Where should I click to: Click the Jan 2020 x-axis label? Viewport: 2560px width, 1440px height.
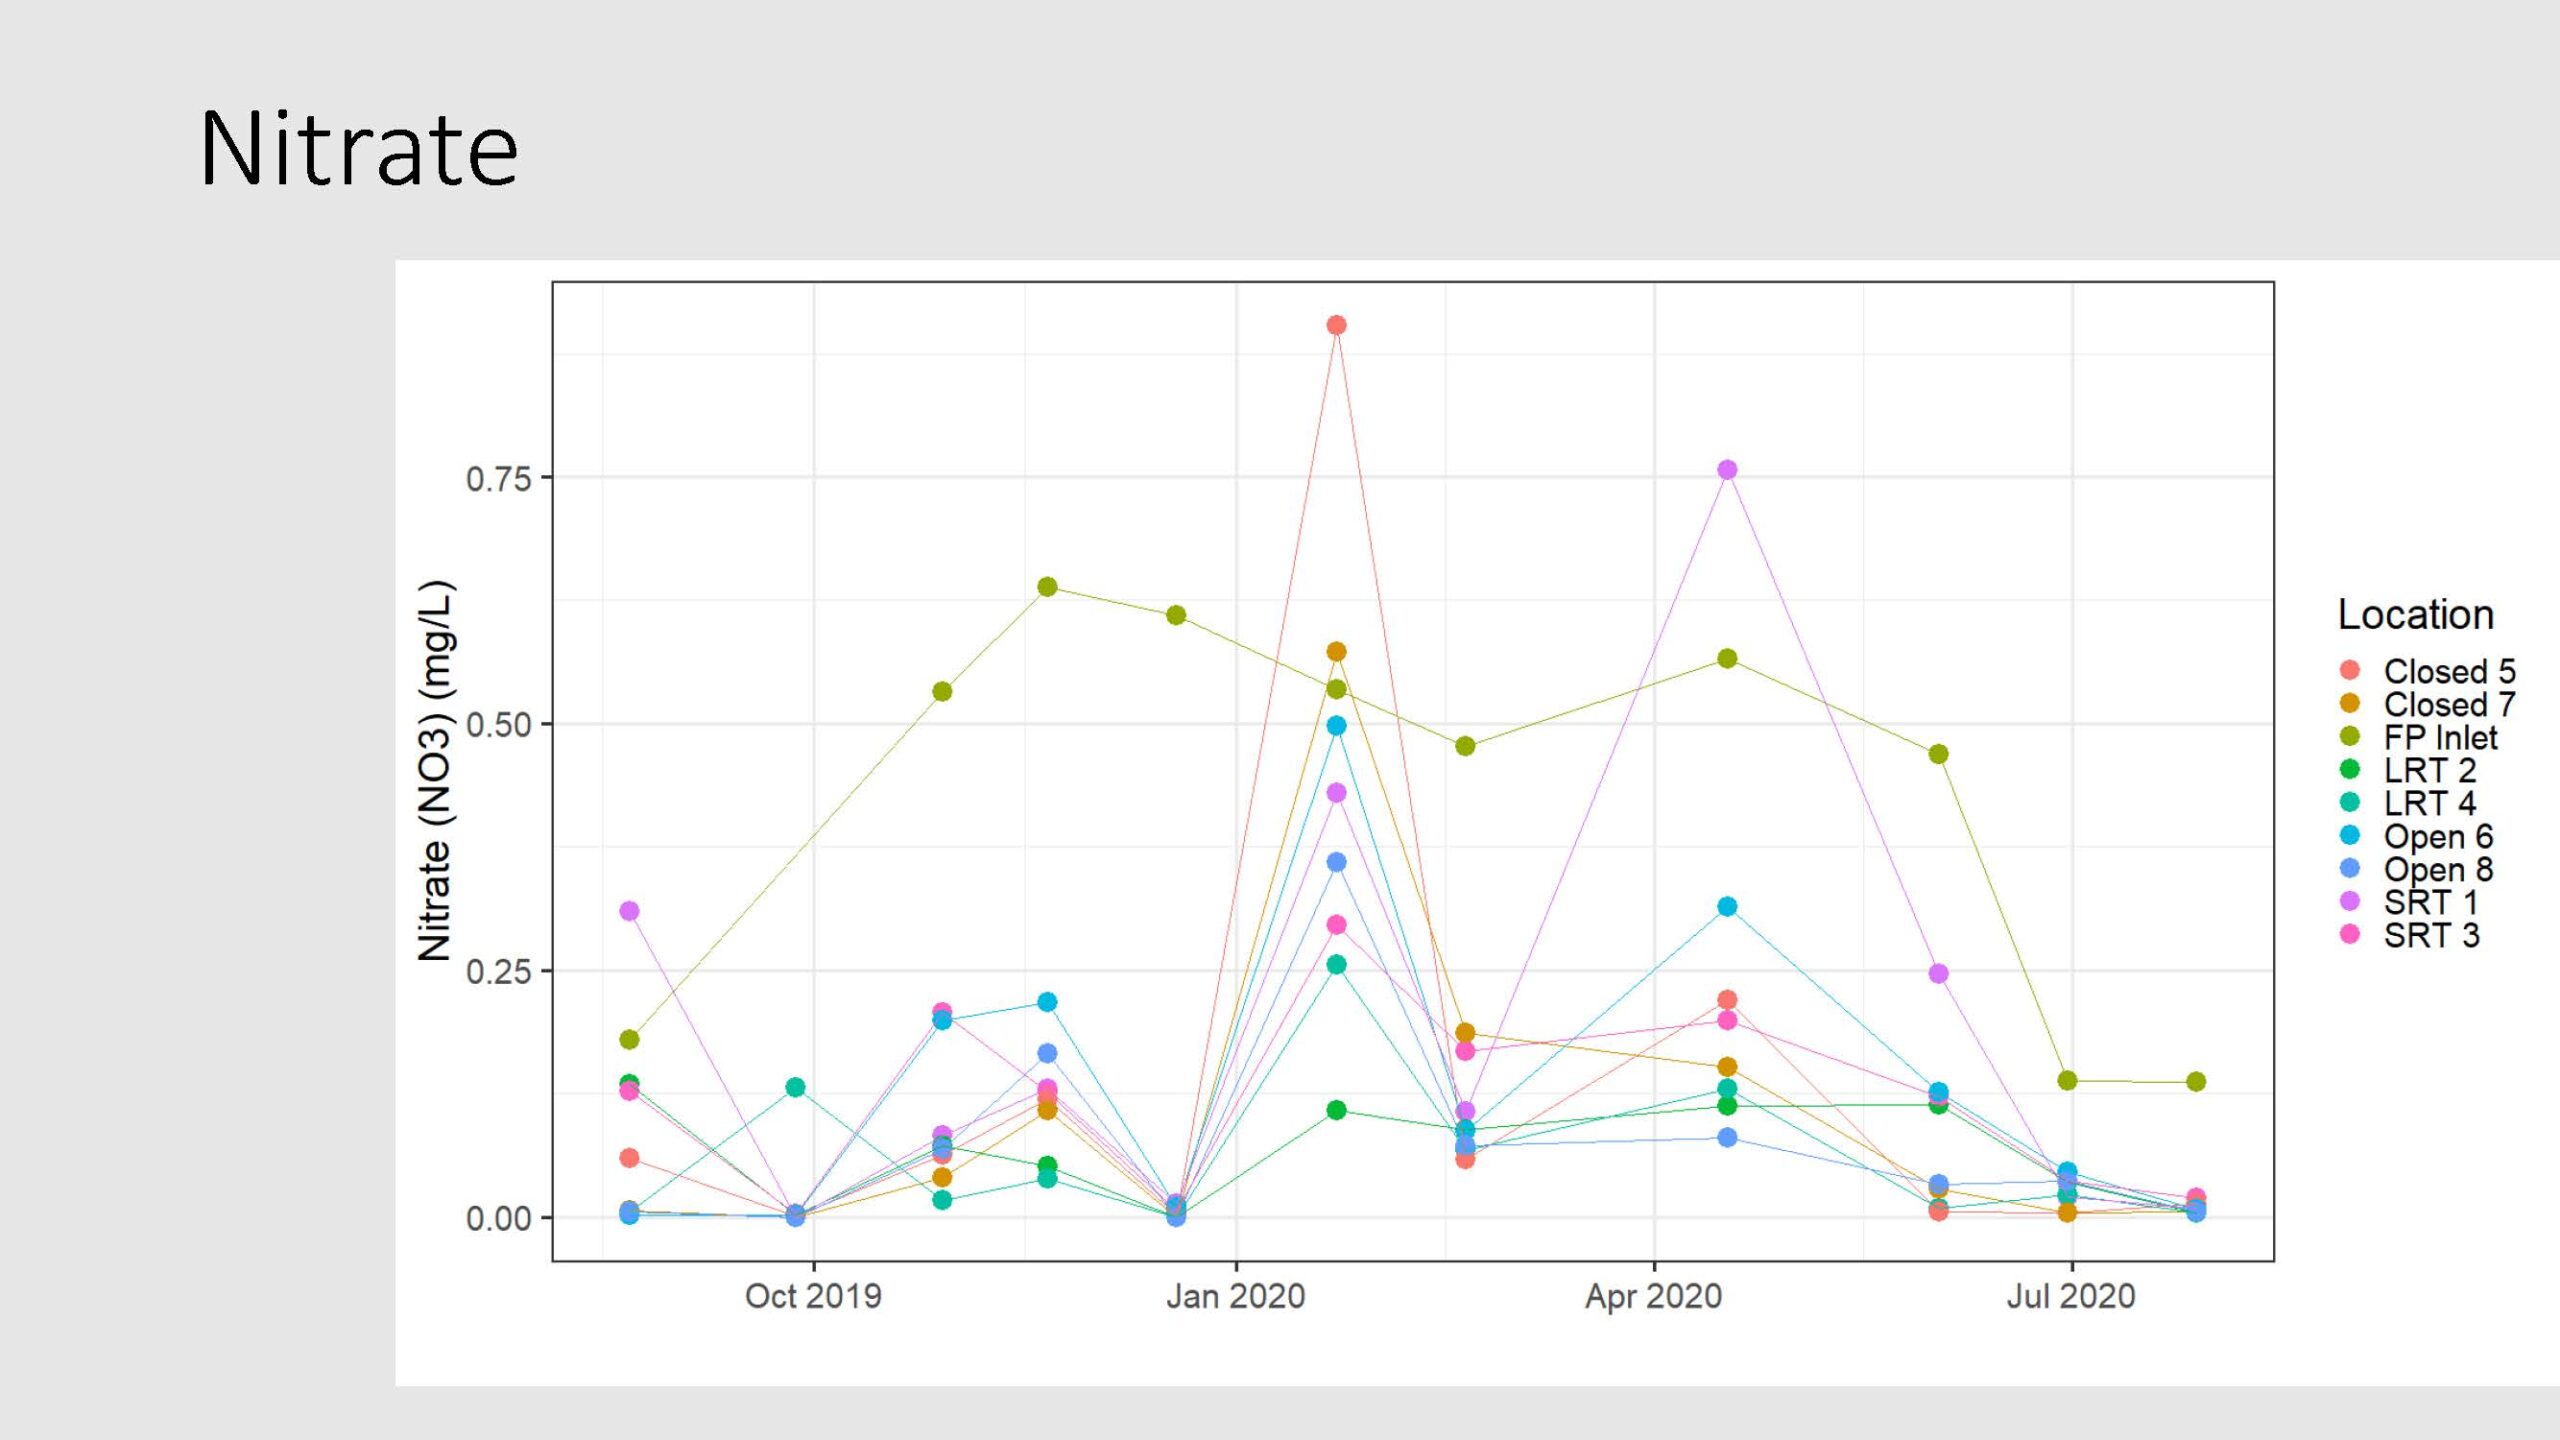[1236, 1296]
